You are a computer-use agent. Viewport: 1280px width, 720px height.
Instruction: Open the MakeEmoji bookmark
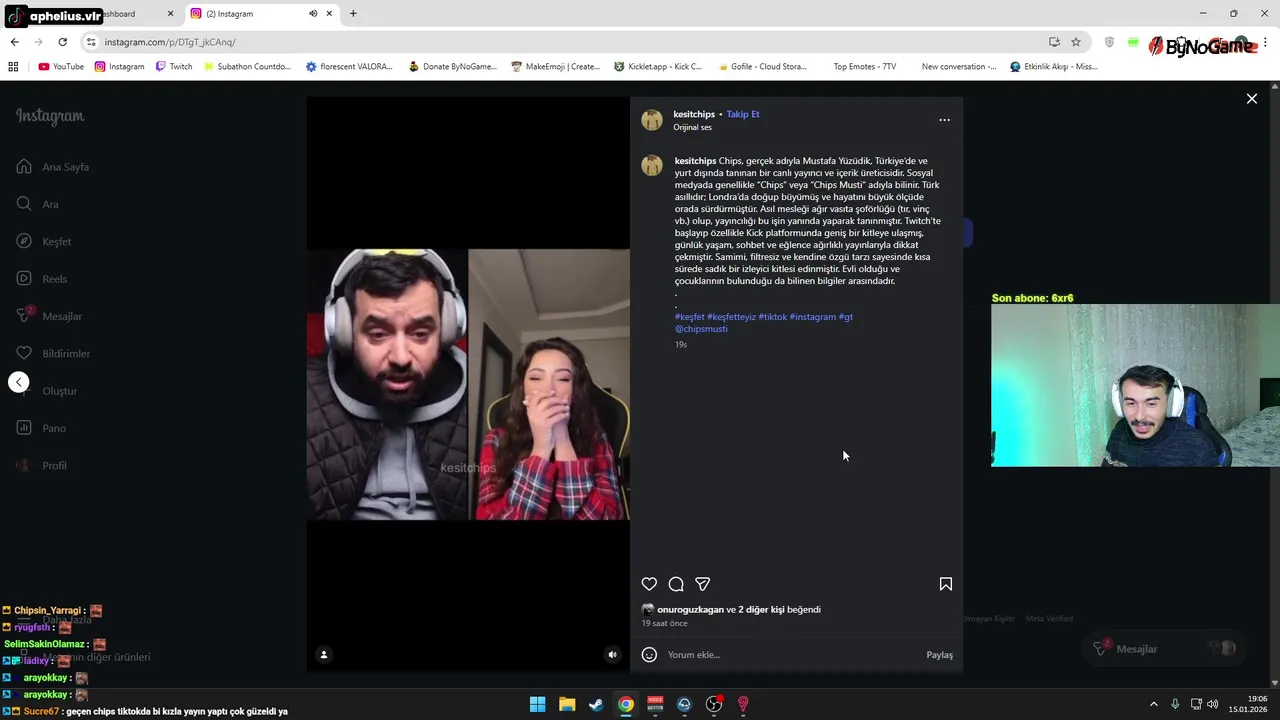coord(555,67)
